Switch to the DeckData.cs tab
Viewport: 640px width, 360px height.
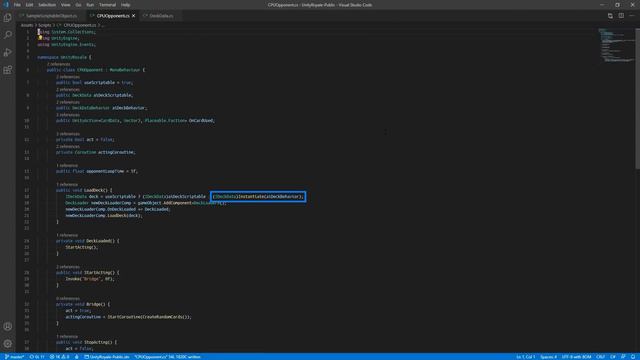[x=161, y=16]
